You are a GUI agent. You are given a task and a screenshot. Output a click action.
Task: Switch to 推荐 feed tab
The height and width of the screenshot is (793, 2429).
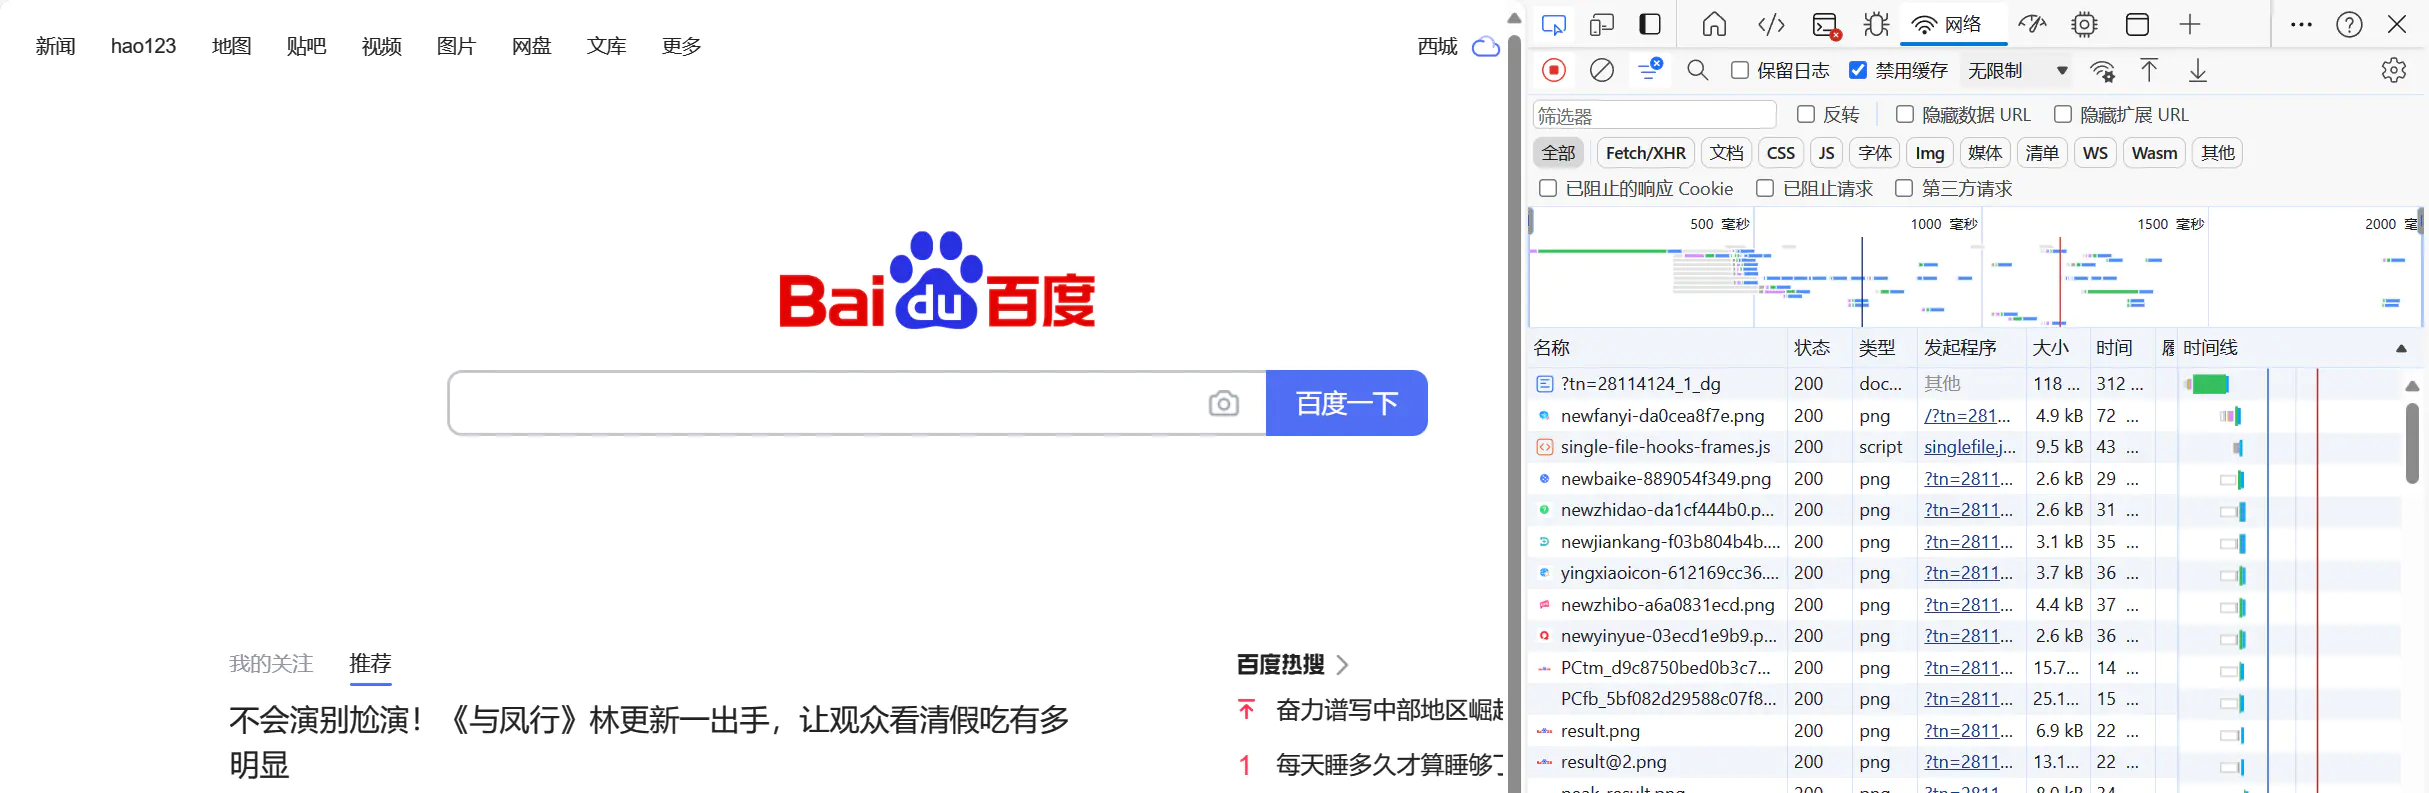(x=370, y=664)
